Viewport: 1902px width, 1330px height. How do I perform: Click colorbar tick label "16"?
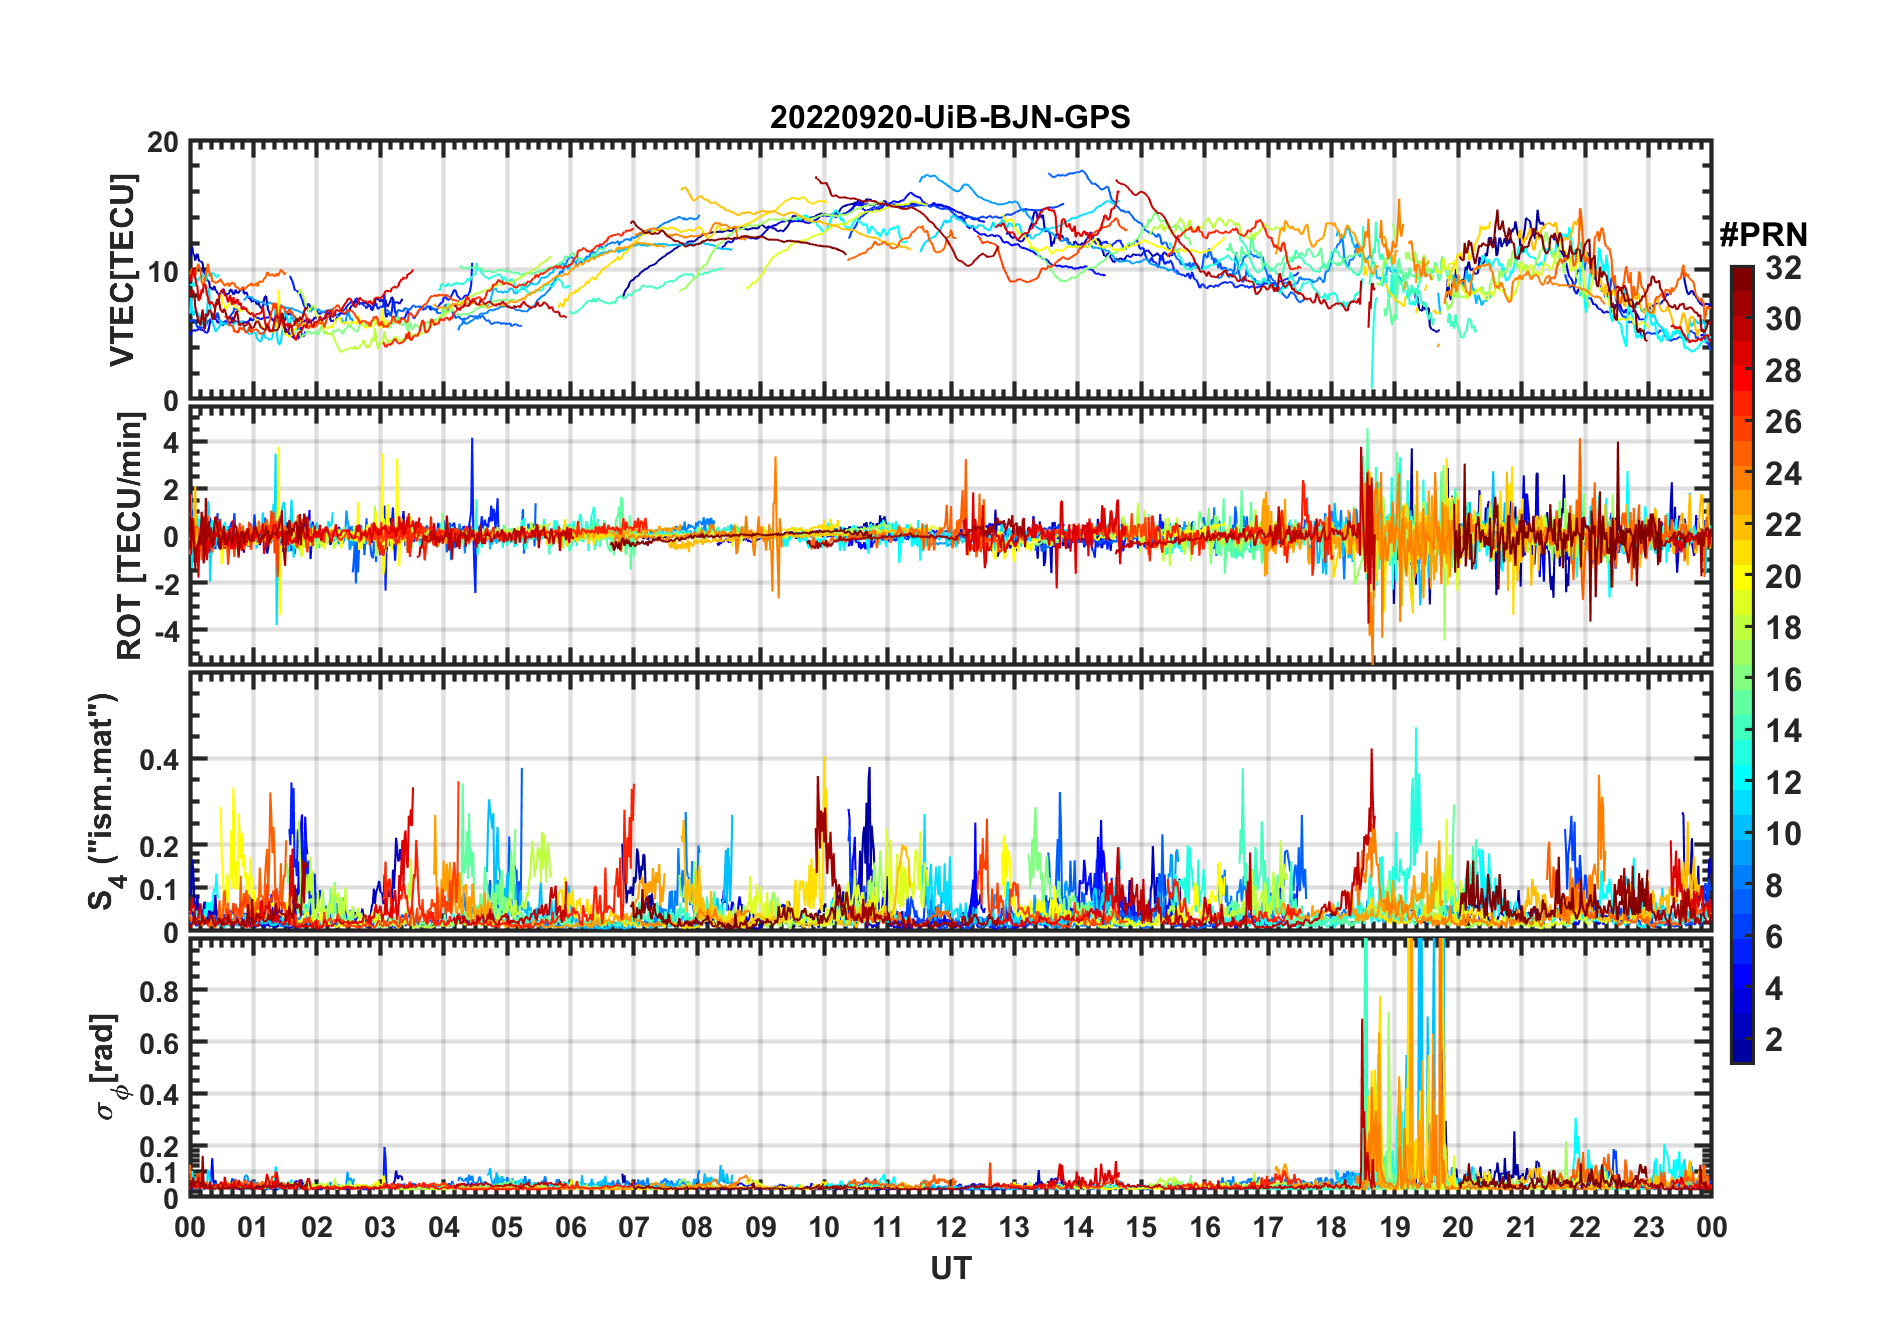tap(1783, 680)
